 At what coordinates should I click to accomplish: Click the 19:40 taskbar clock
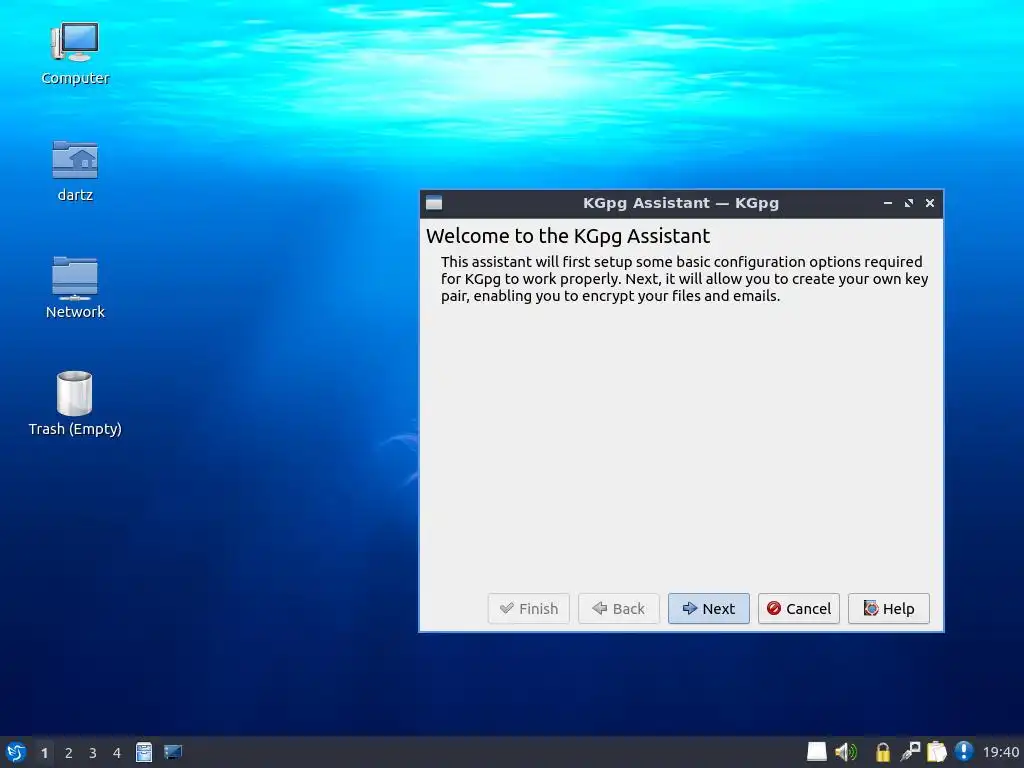[1000, 753]
